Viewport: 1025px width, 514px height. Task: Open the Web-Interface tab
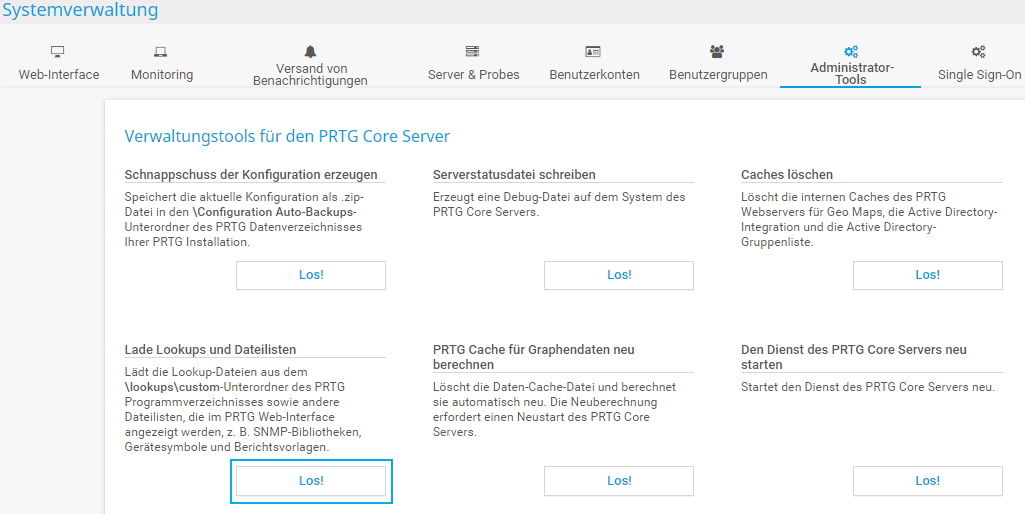[x=59, y=75]
